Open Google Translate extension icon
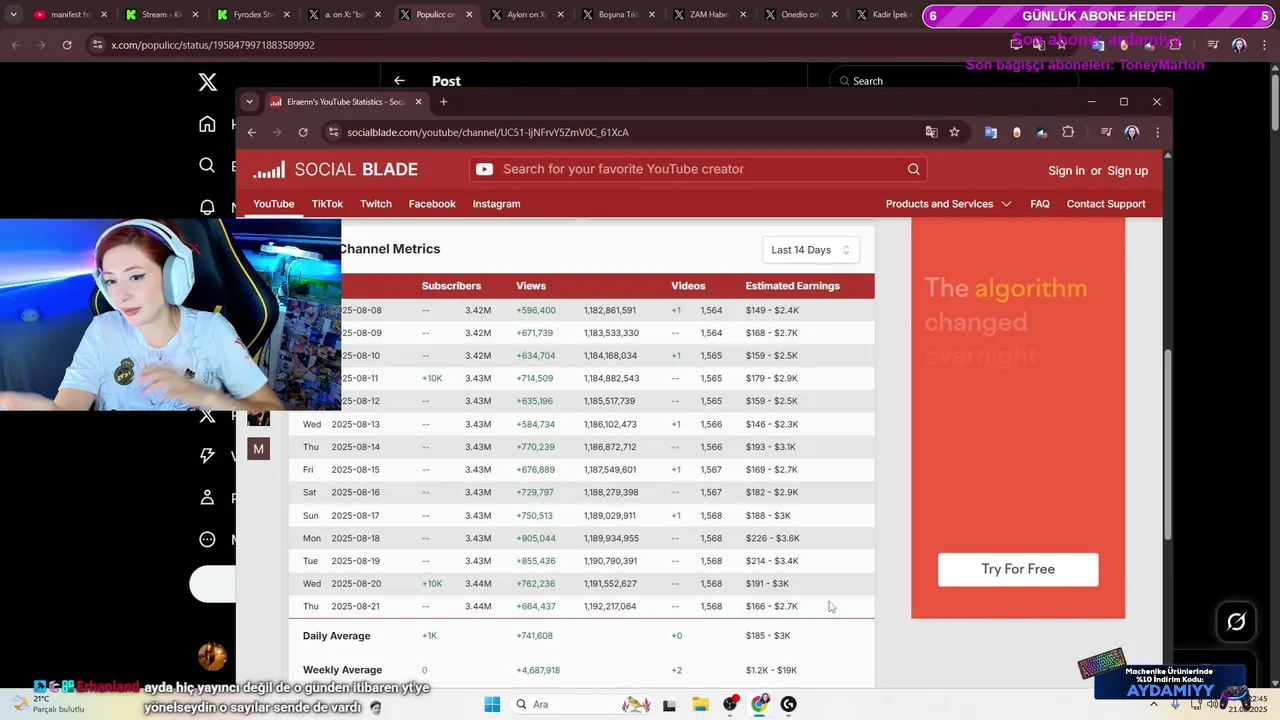 coord(991,132)
